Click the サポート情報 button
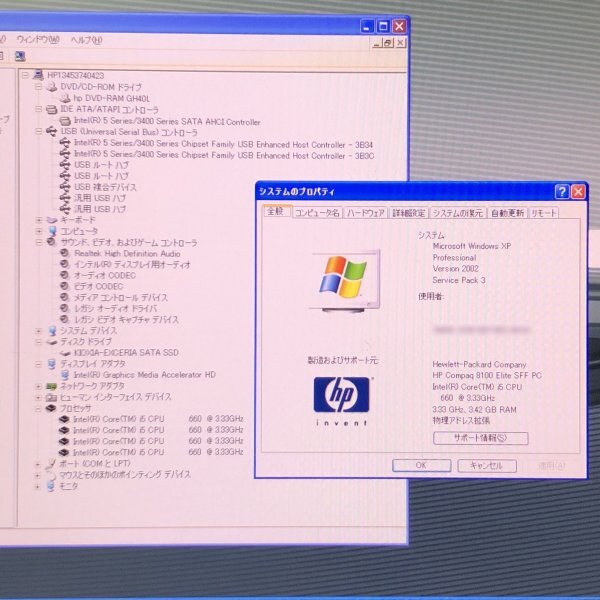This screenshot has width=600, height=600. (481, 438)
